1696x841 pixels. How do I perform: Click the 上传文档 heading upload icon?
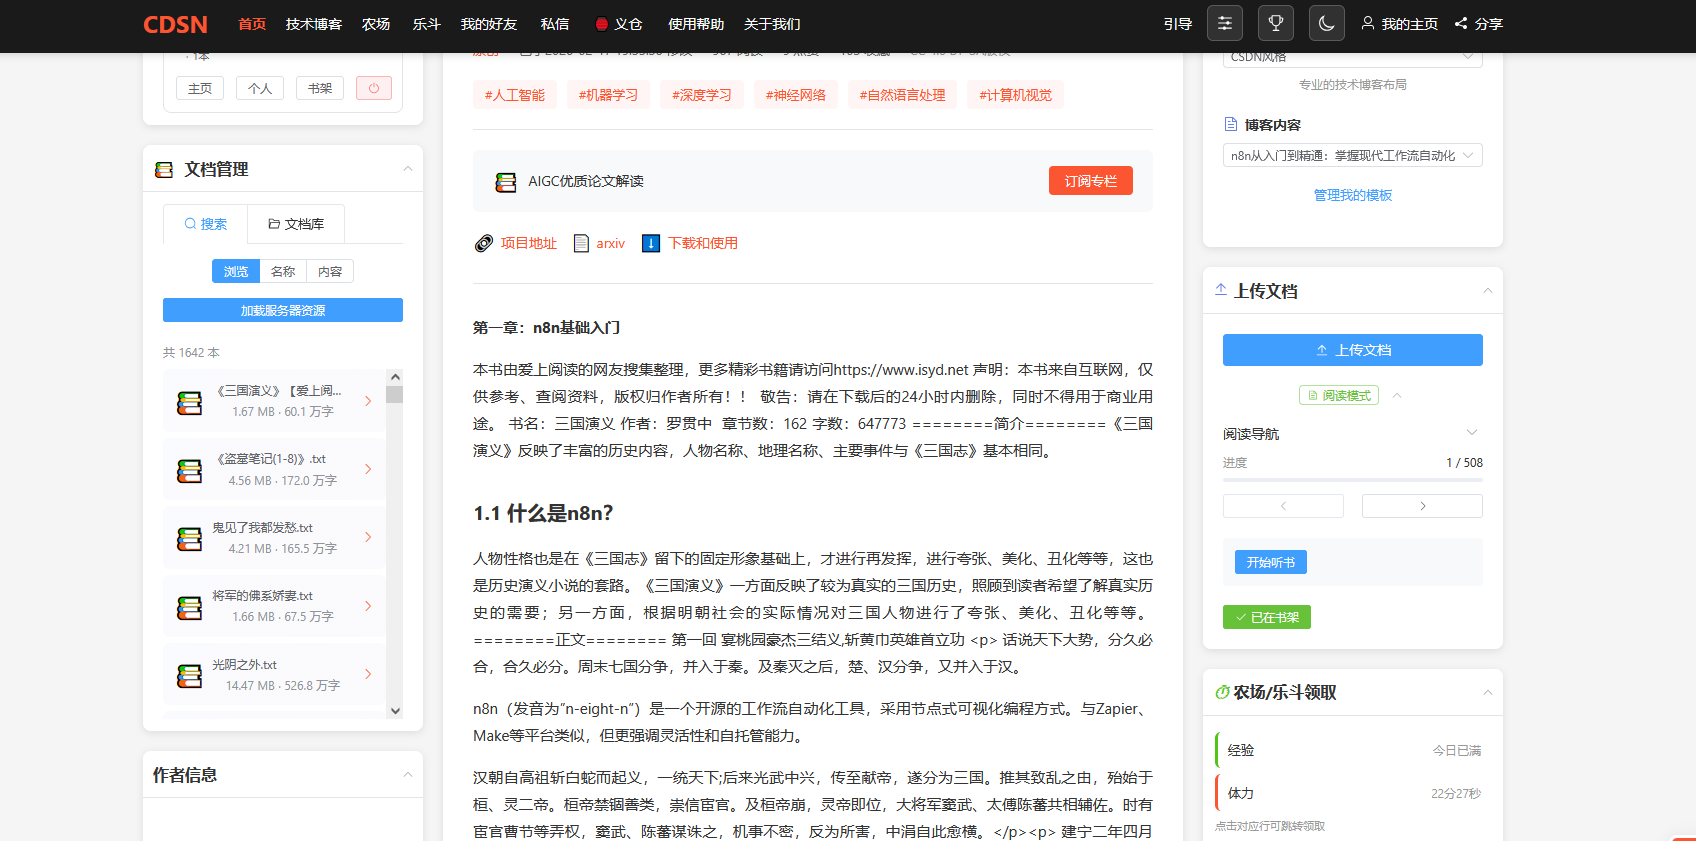(1221, 290)
